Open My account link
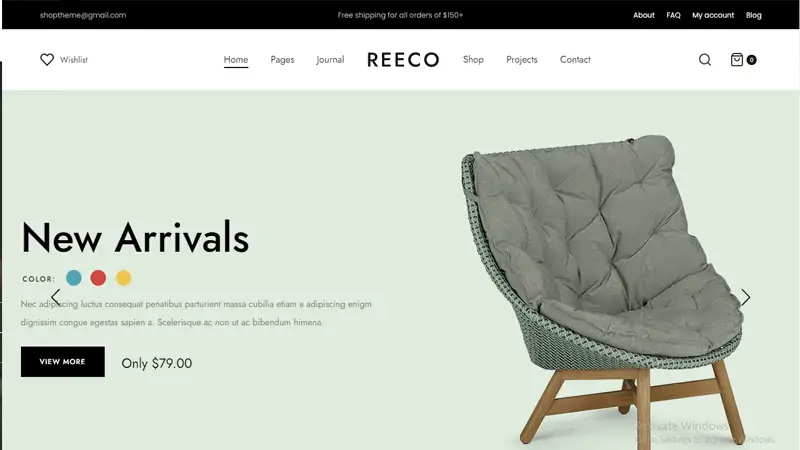 click(x=713, y=15)
